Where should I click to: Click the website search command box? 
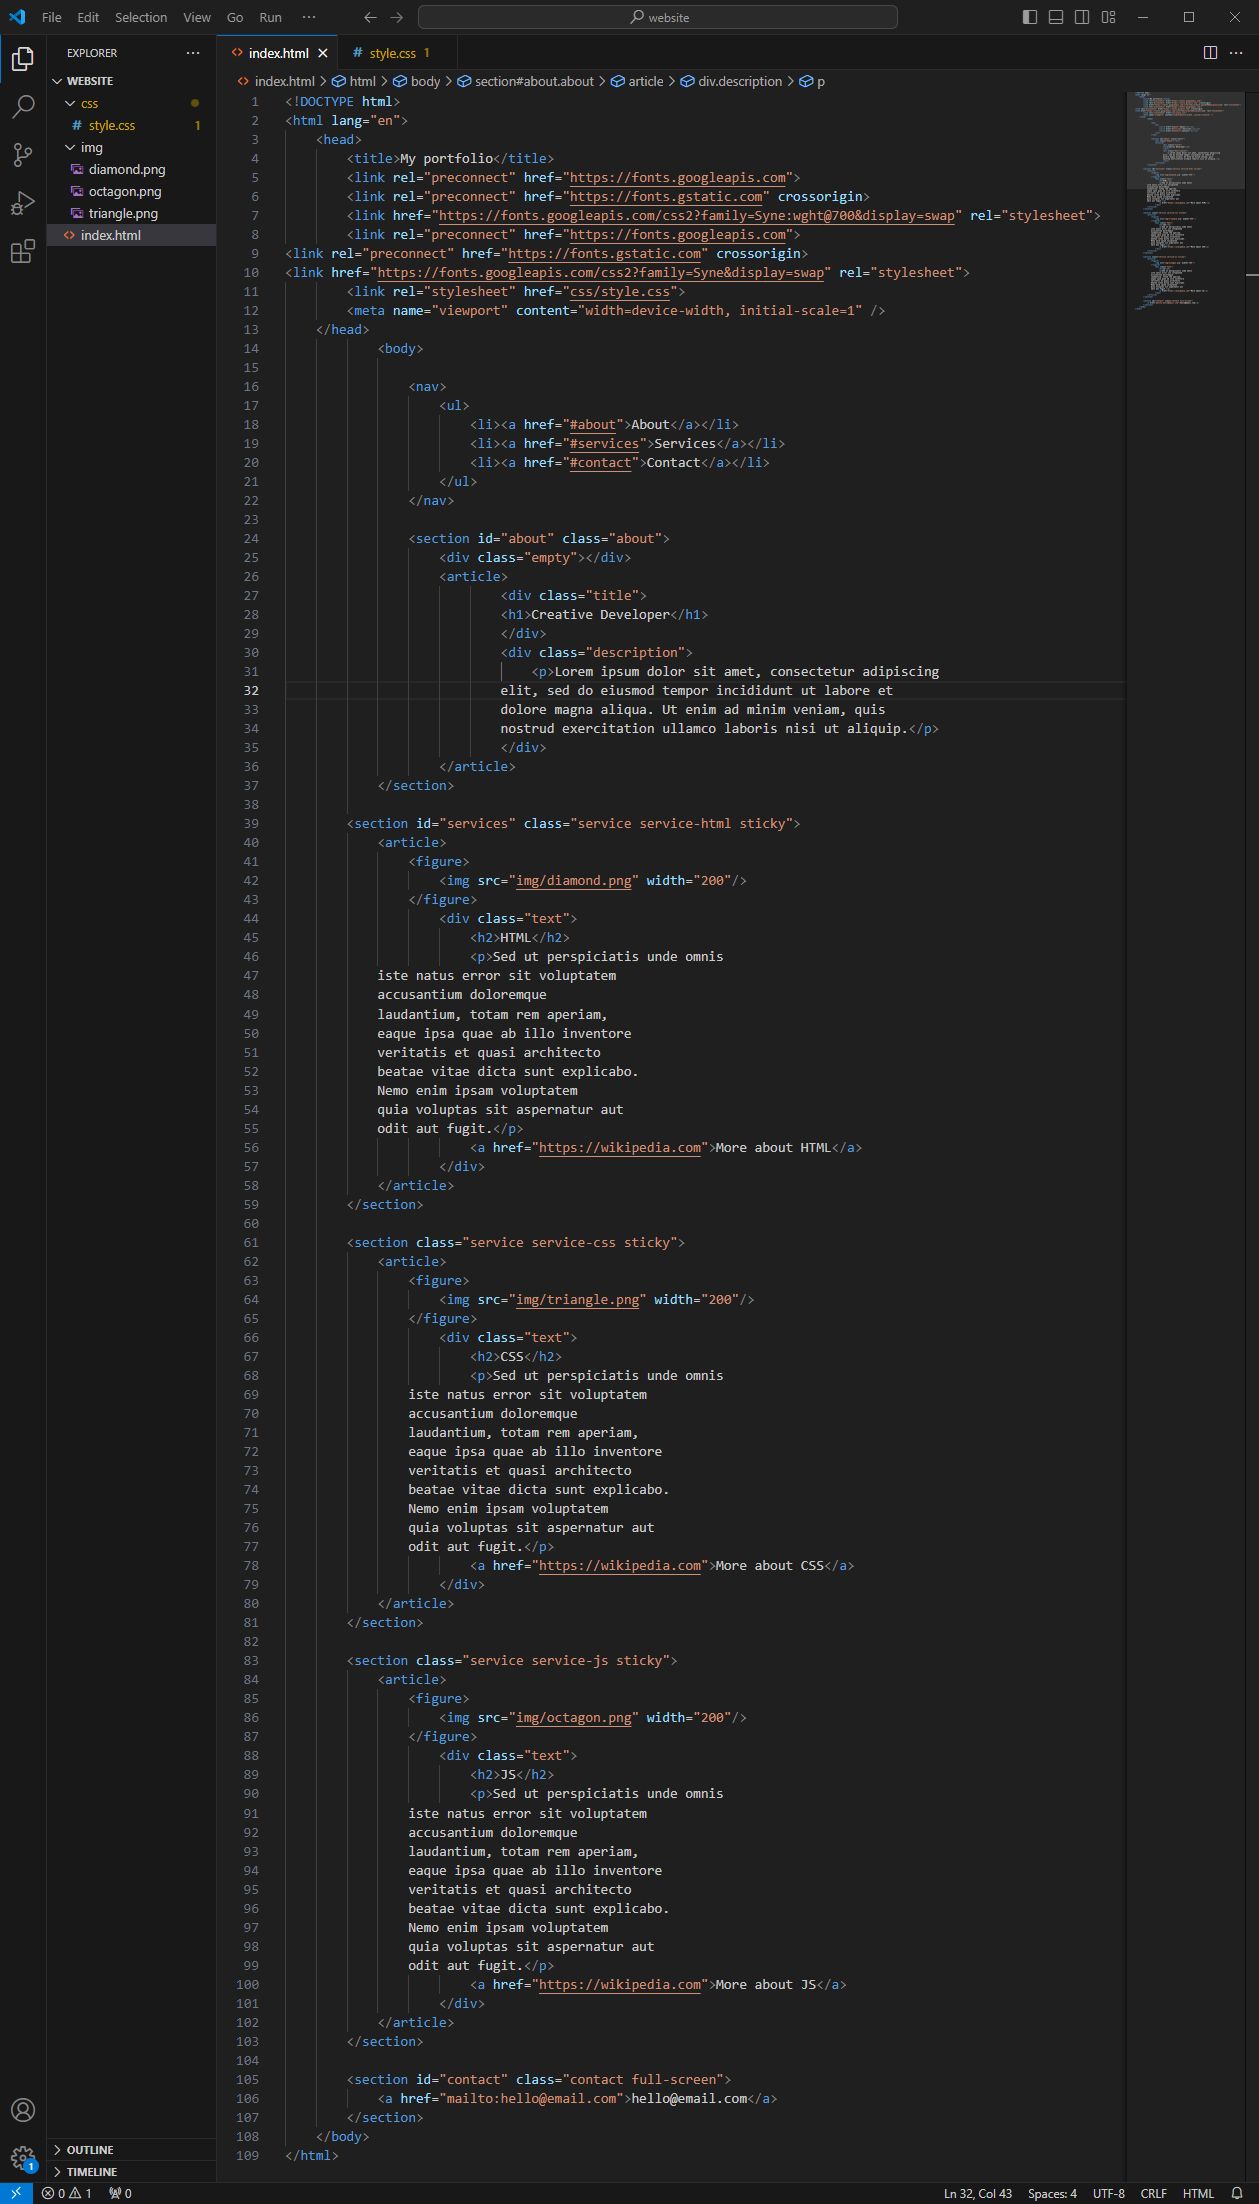(658, 17)
